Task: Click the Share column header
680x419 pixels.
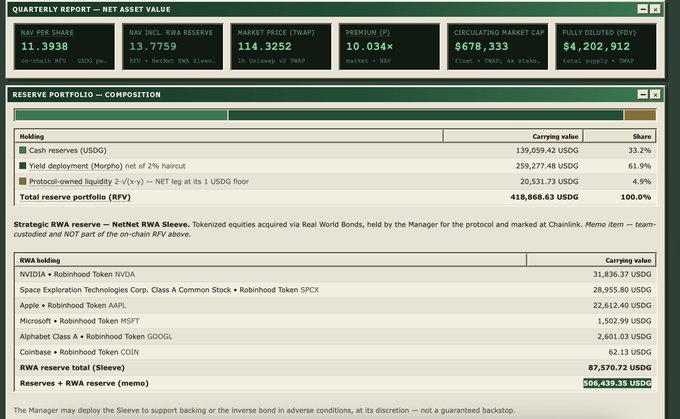Action: click(x=619, y=136)
